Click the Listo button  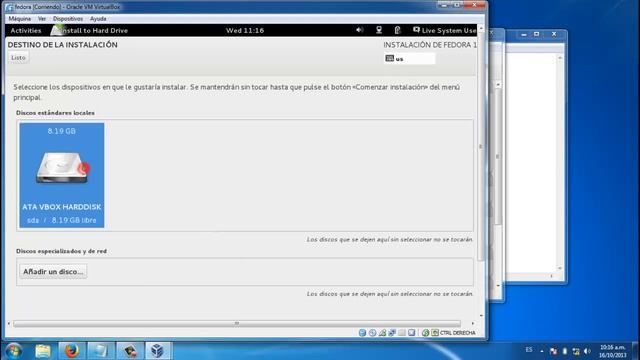[18, 58]
